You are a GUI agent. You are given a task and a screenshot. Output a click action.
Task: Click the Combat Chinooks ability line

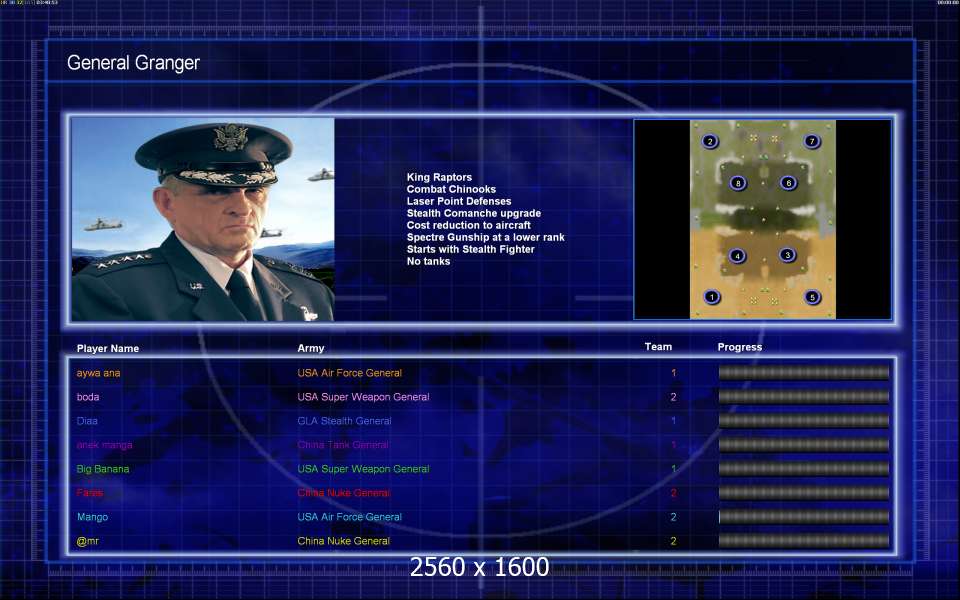[451, 189]
